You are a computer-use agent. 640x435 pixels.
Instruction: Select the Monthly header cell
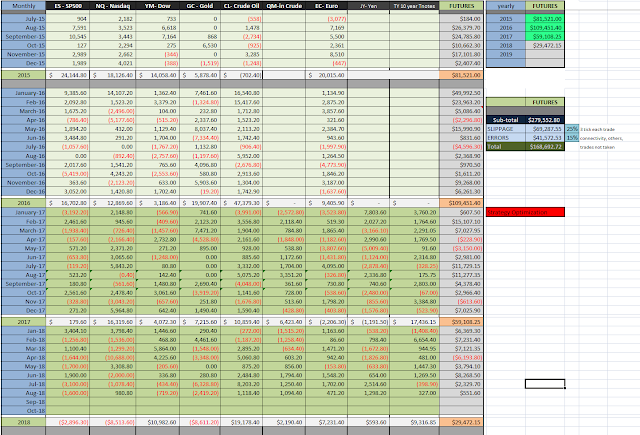coord(24,6)
